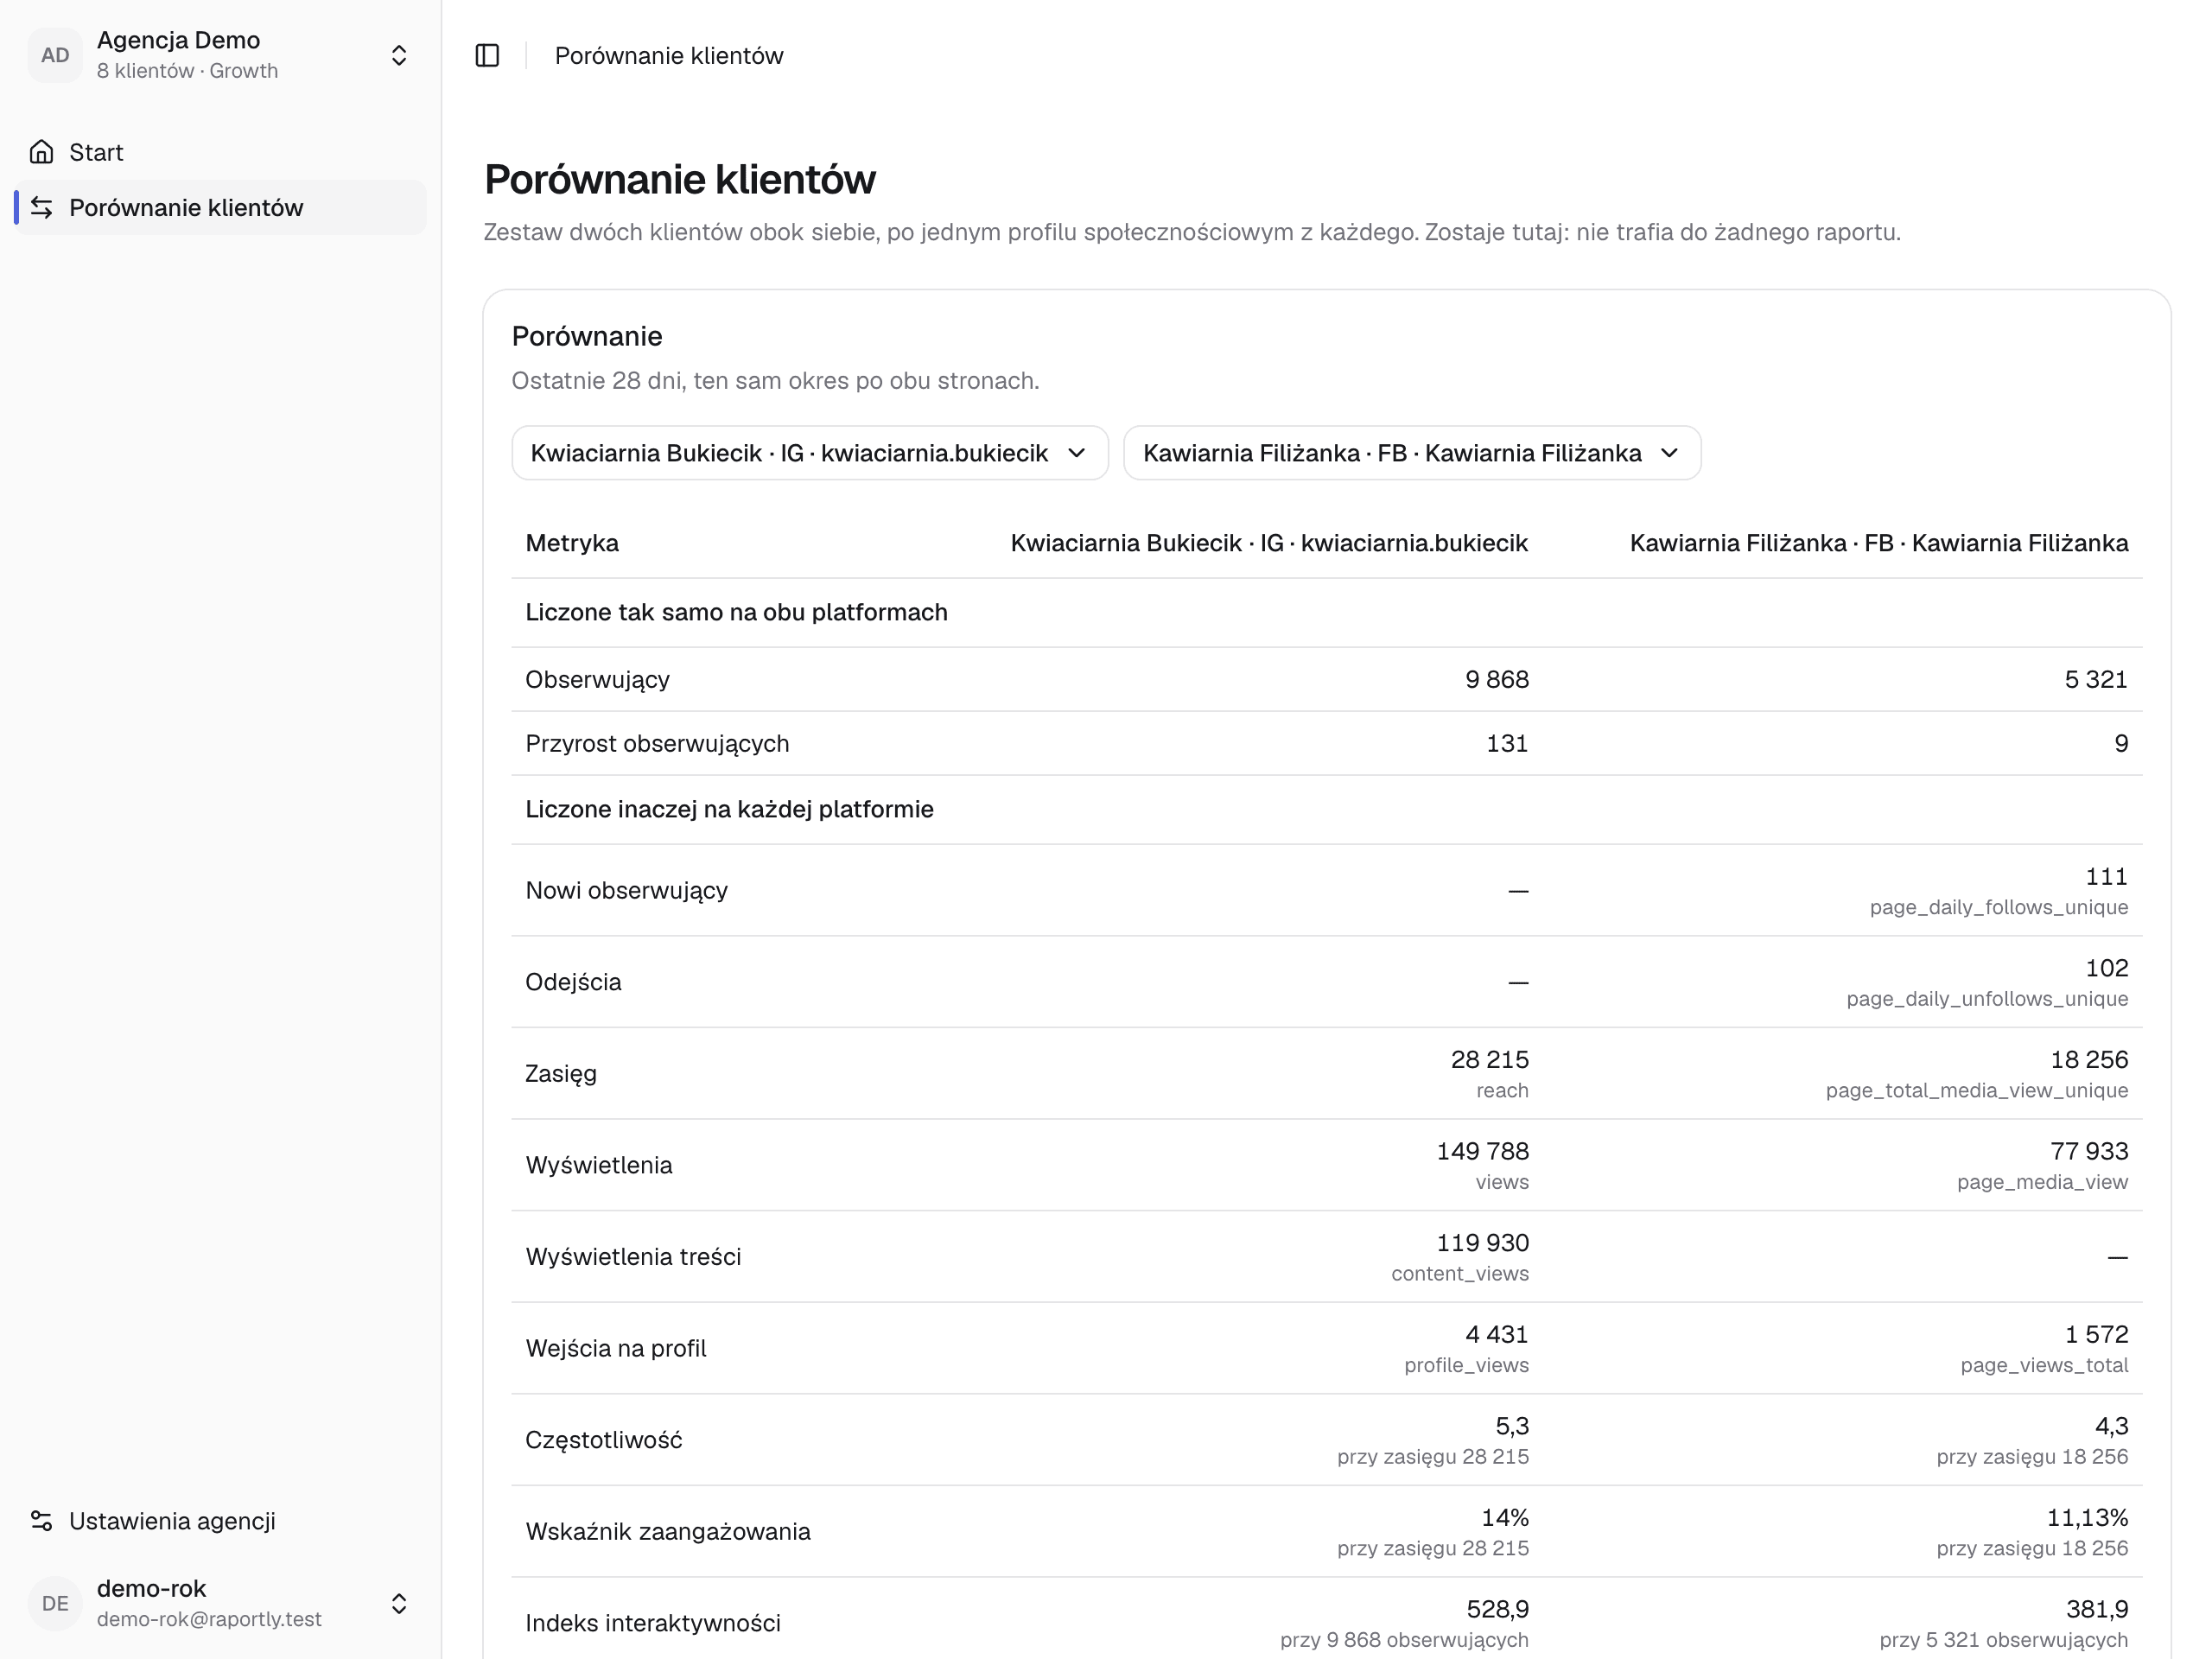This screenshot has height=1659, width=2212.
Task: Click the Kawiarnia Filiżanka column header
Action: [x=1879, y=543]
